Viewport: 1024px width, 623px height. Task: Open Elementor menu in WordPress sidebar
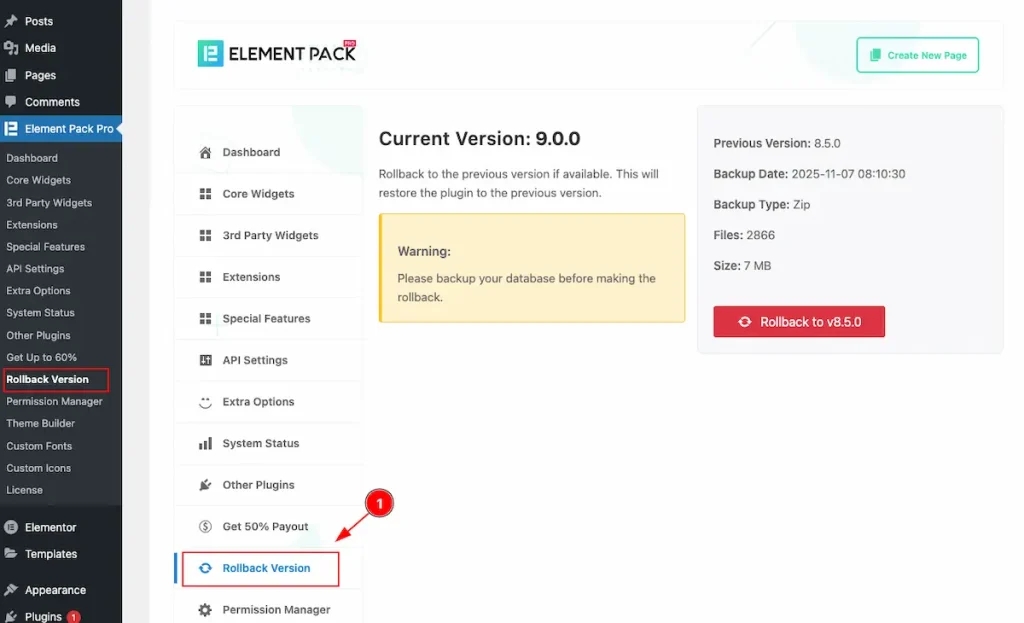coord(50,527)
